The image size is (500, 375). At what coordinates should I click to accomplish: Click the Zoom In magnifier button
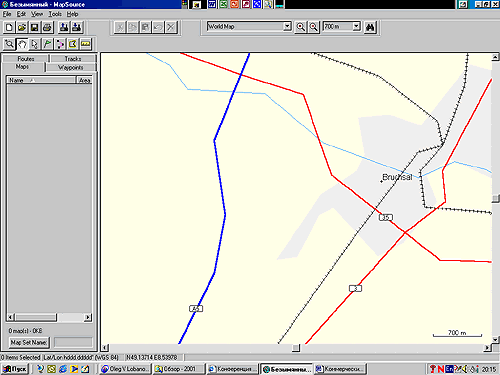point(301,27)
